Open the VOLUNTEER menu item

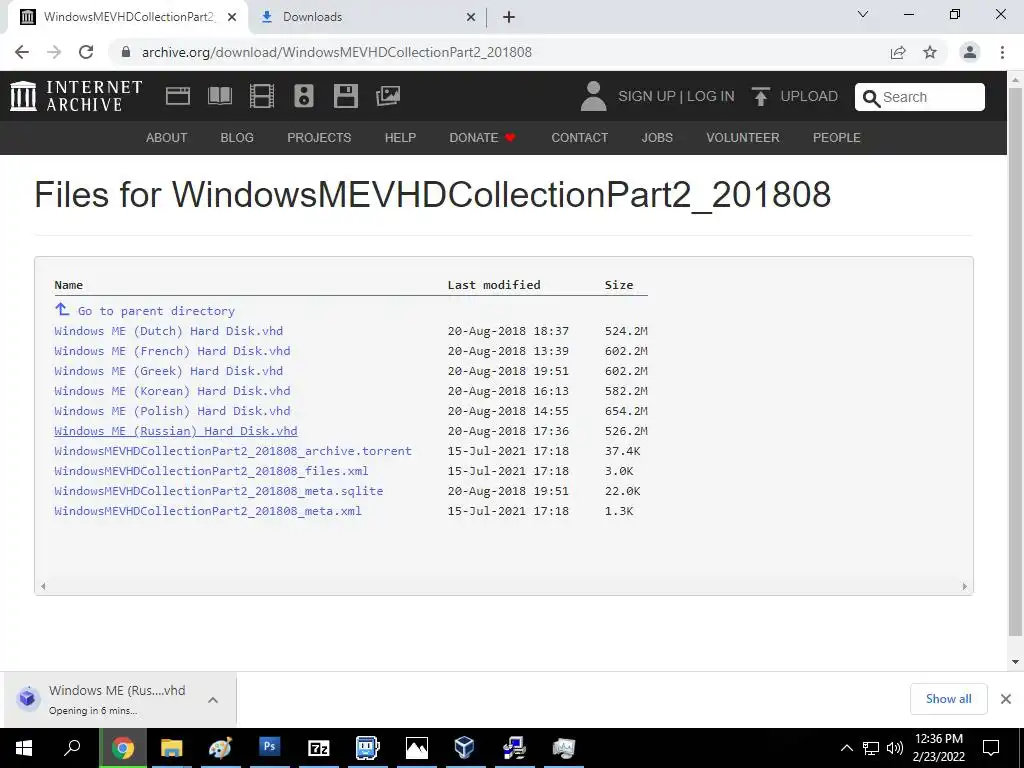743,138
